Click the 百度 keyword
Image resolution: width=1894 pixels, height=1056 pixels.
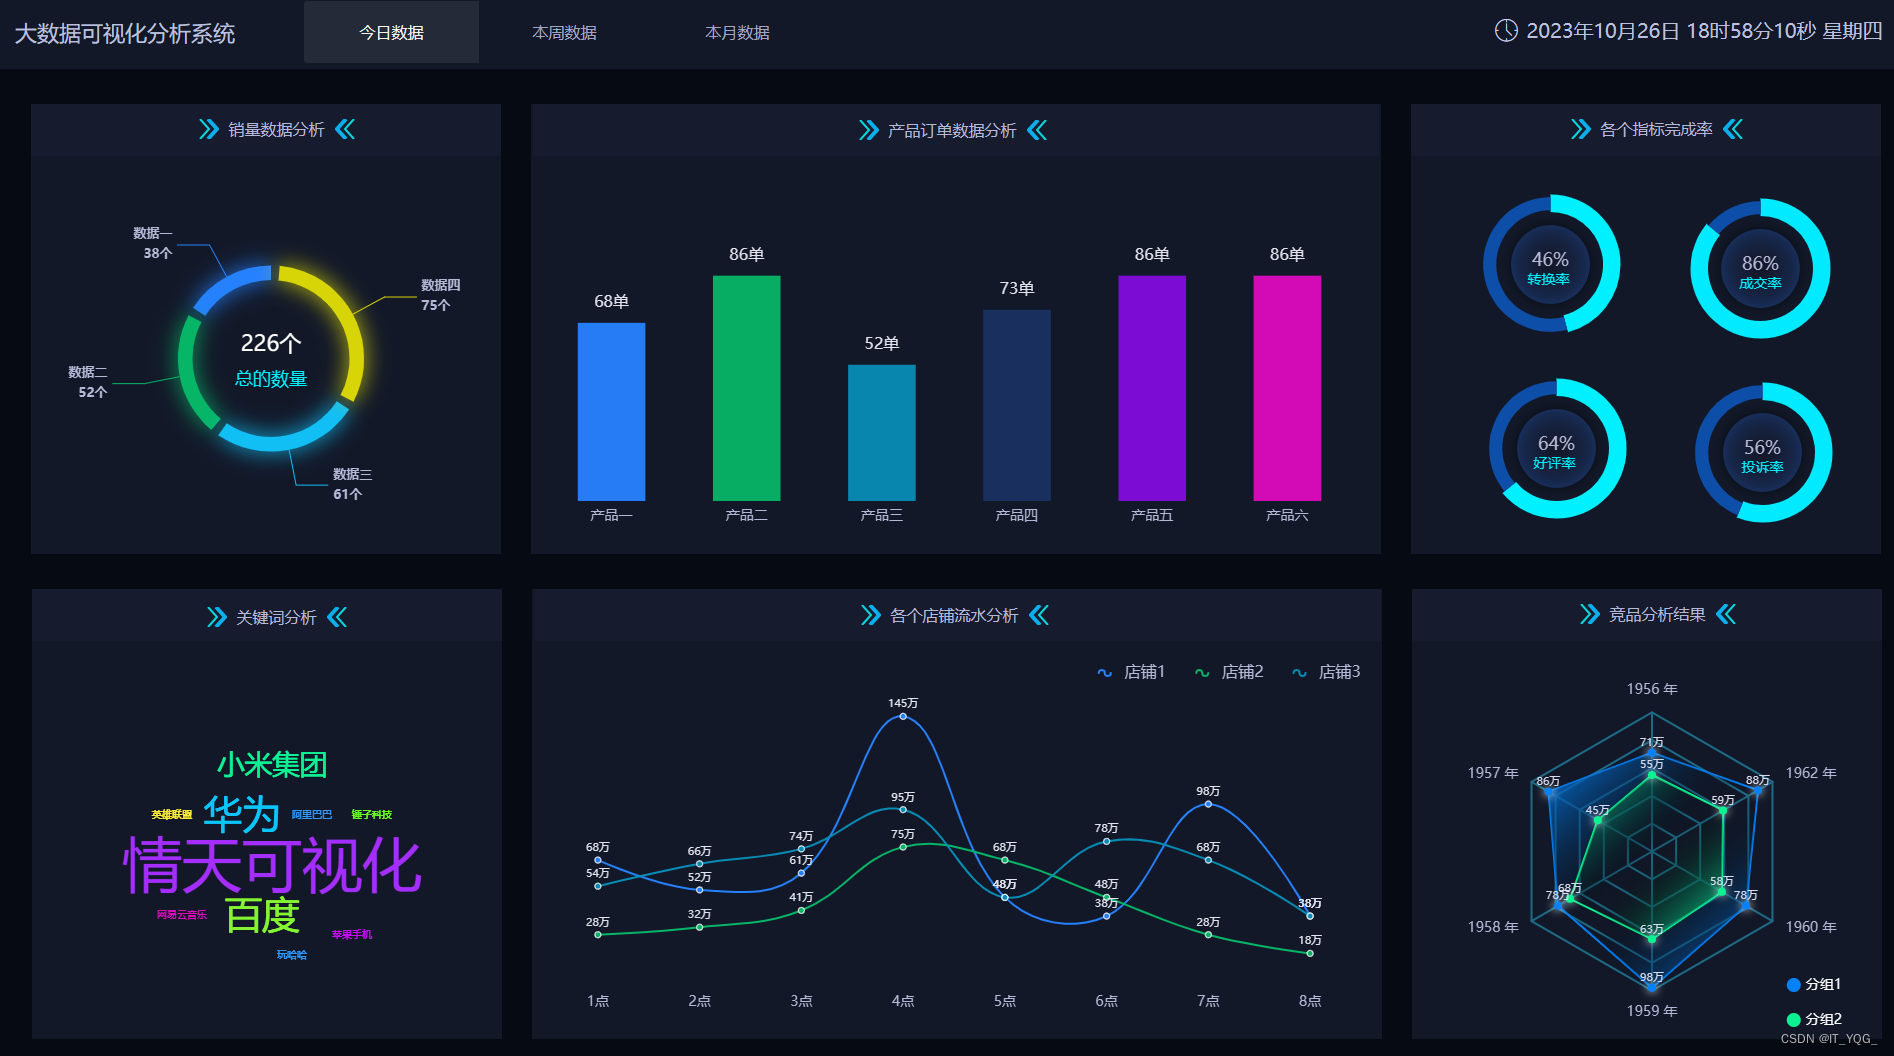coord(262,916)
